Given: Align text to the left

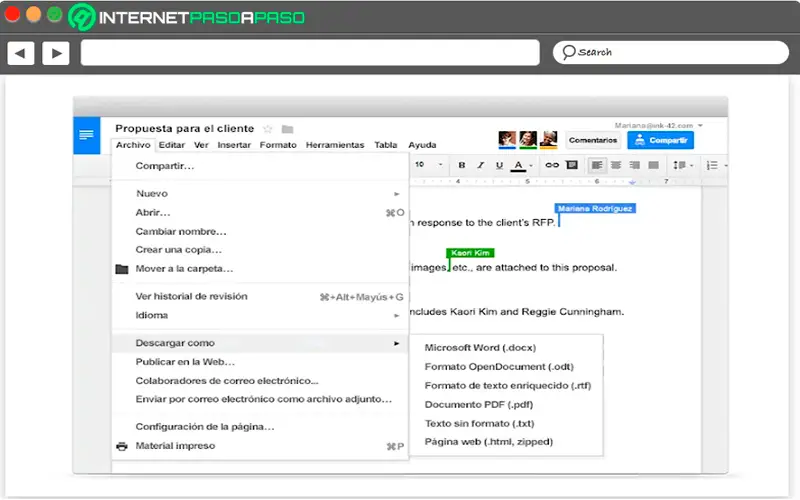Looking at the screenshot, I should click(596, 165).
